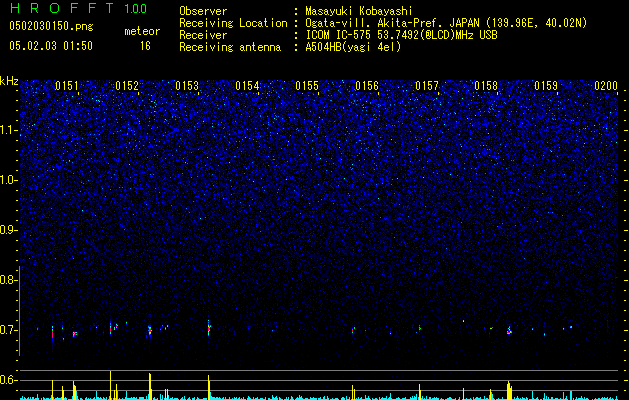
Task: Select the file name 0502030150.png
Action: pos(51,27)
